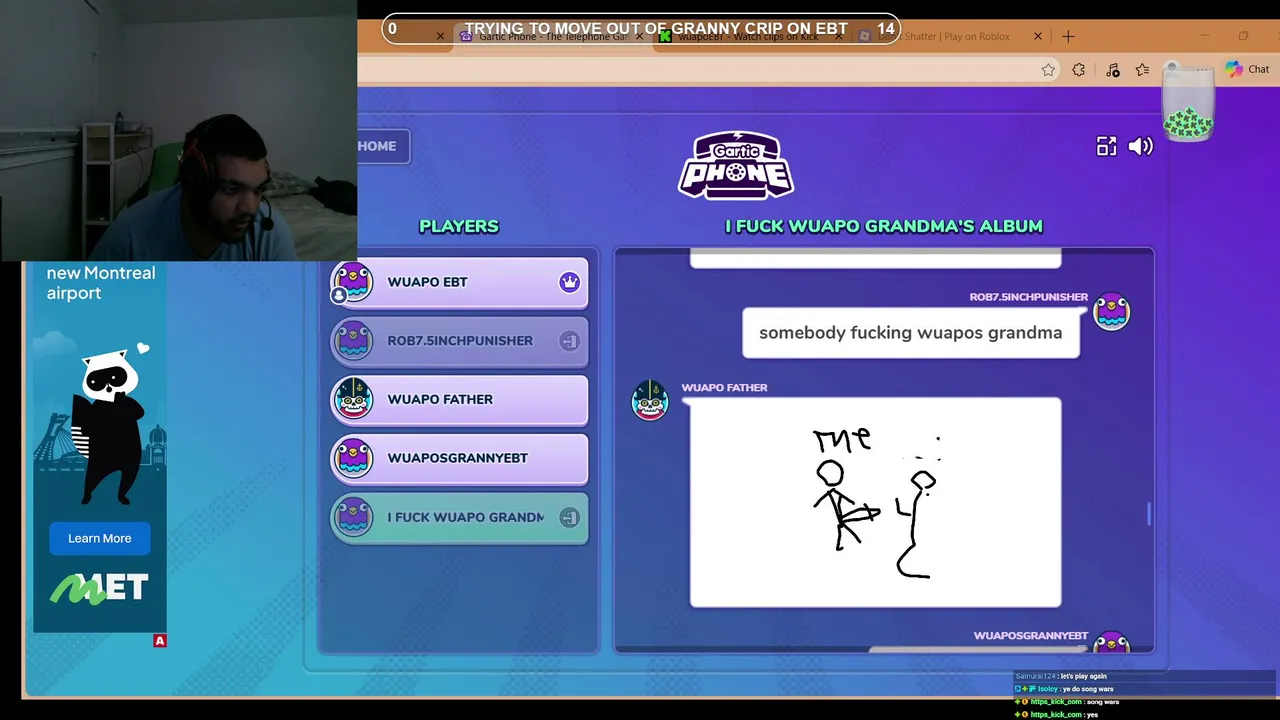Click the 'new Montreal airport' ad text
The width and height of the screenshot is (1280, 720).
click(101, 283)
